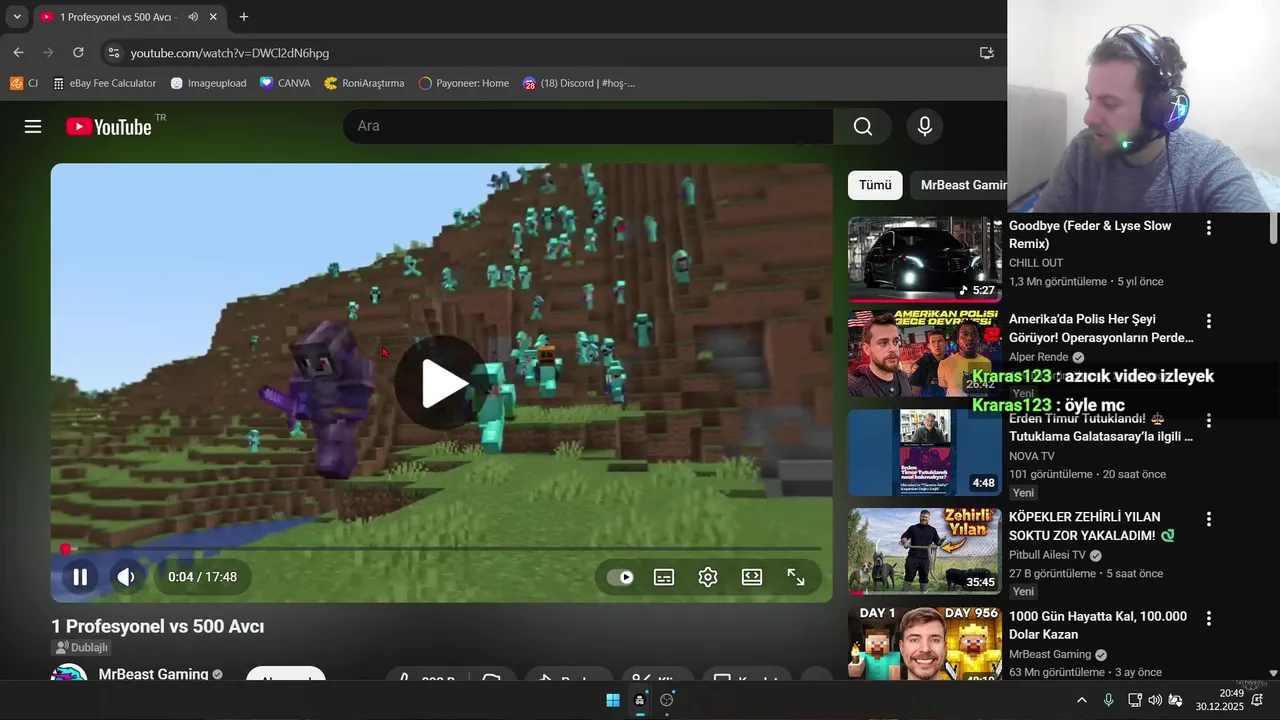Open the RoniAraştırma bookmark
Viewport: 1280px width, 720px height.
(x=364, y=83)
